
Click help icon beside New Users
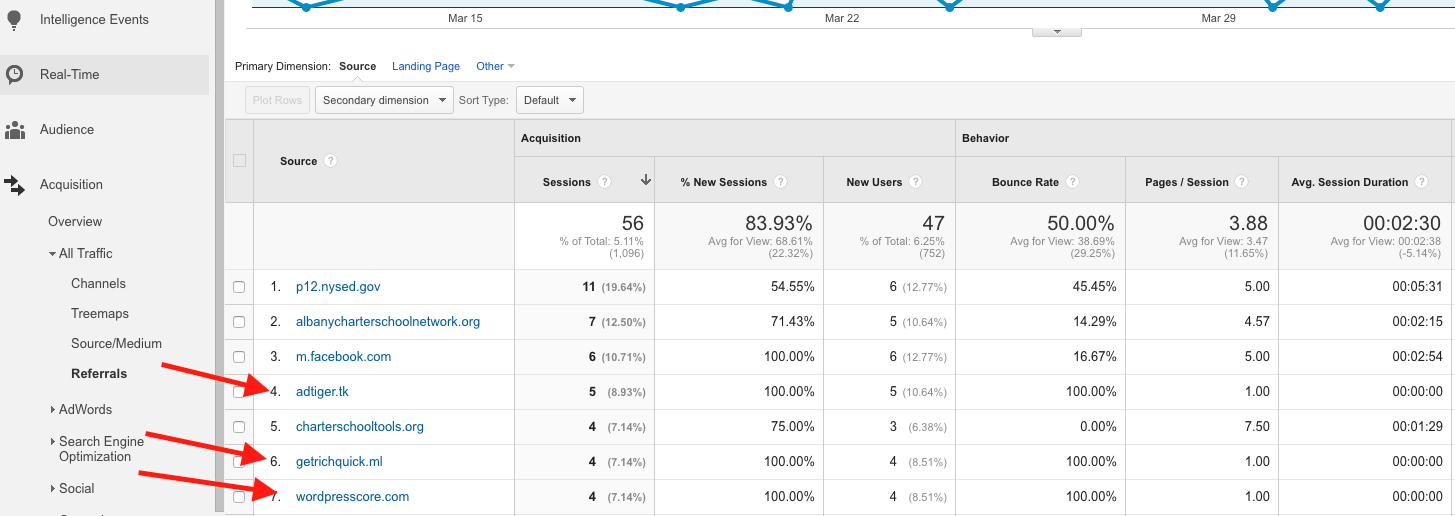(x=915, y=182)
